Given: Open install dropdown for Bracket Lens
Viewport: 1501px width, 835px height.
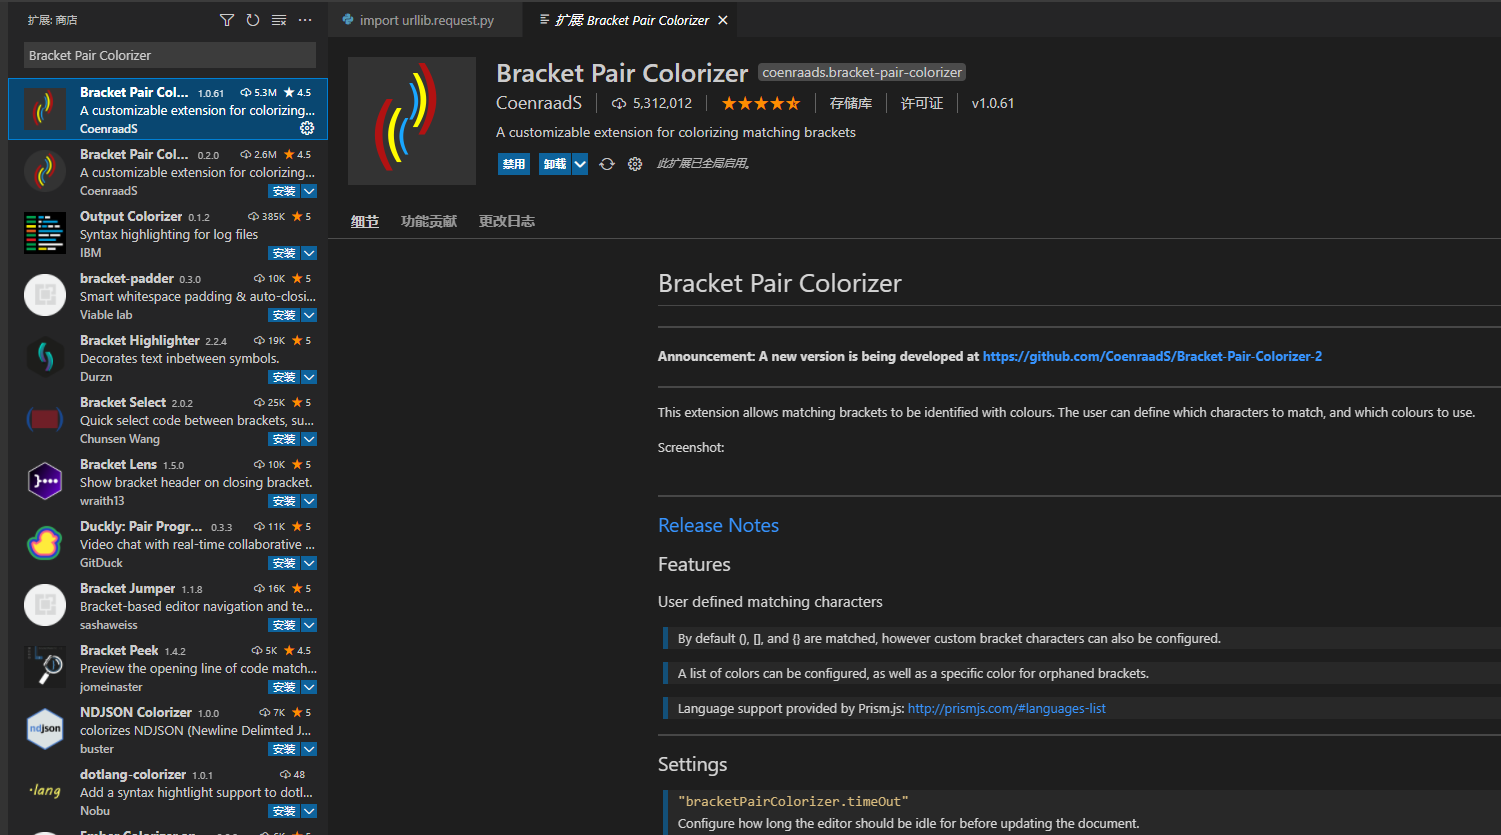Looking at the screenshot, I should [309, 501].
